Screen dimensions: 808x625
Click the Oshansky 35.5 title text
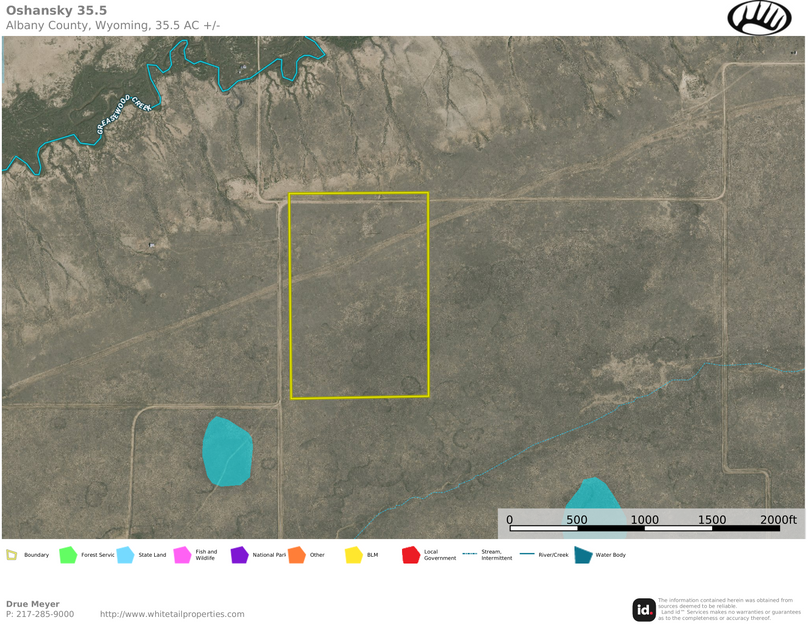56,10
